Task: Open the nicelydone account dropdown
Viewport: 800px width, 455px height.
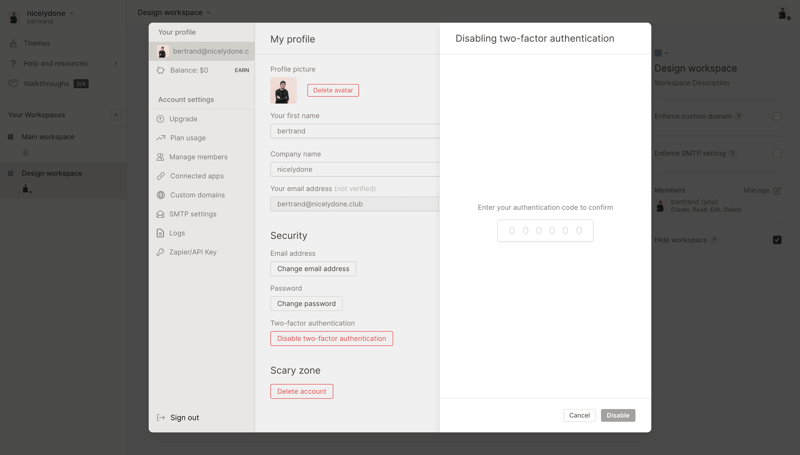Action: pyautogui.click(x=50, y=13)
